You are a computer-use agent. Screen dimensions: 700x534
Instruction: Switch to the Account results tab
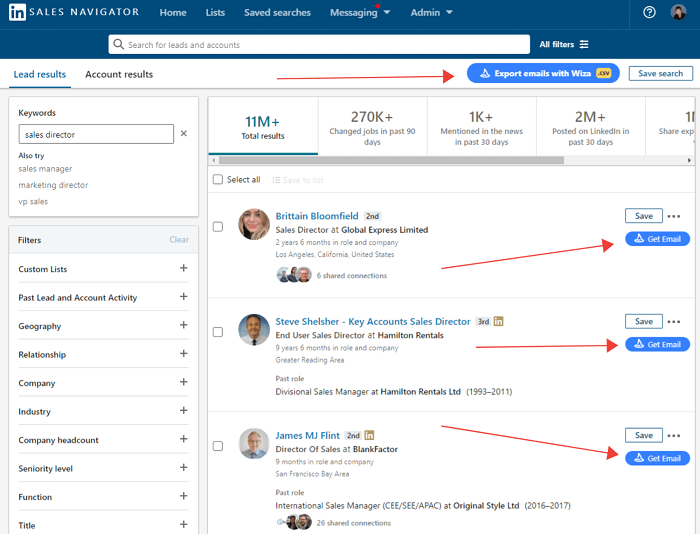[x=119, y=74]
